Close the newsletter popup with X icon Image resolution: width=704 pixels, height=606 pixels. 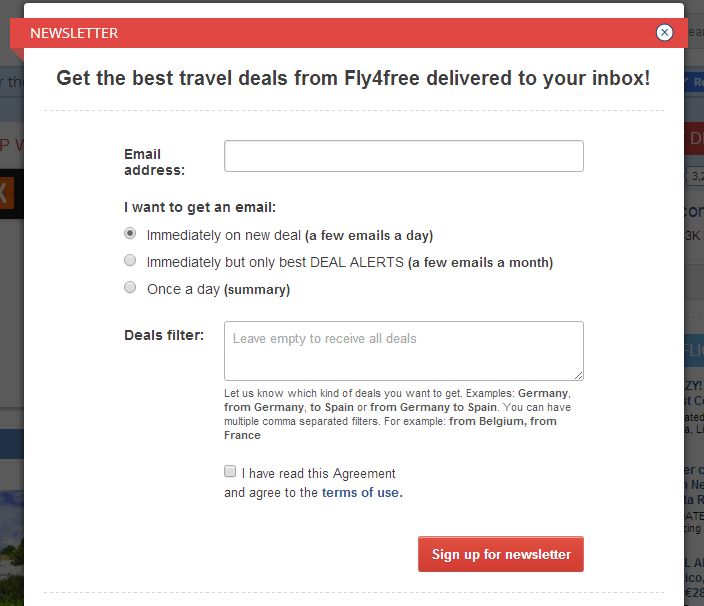point(665,32)
